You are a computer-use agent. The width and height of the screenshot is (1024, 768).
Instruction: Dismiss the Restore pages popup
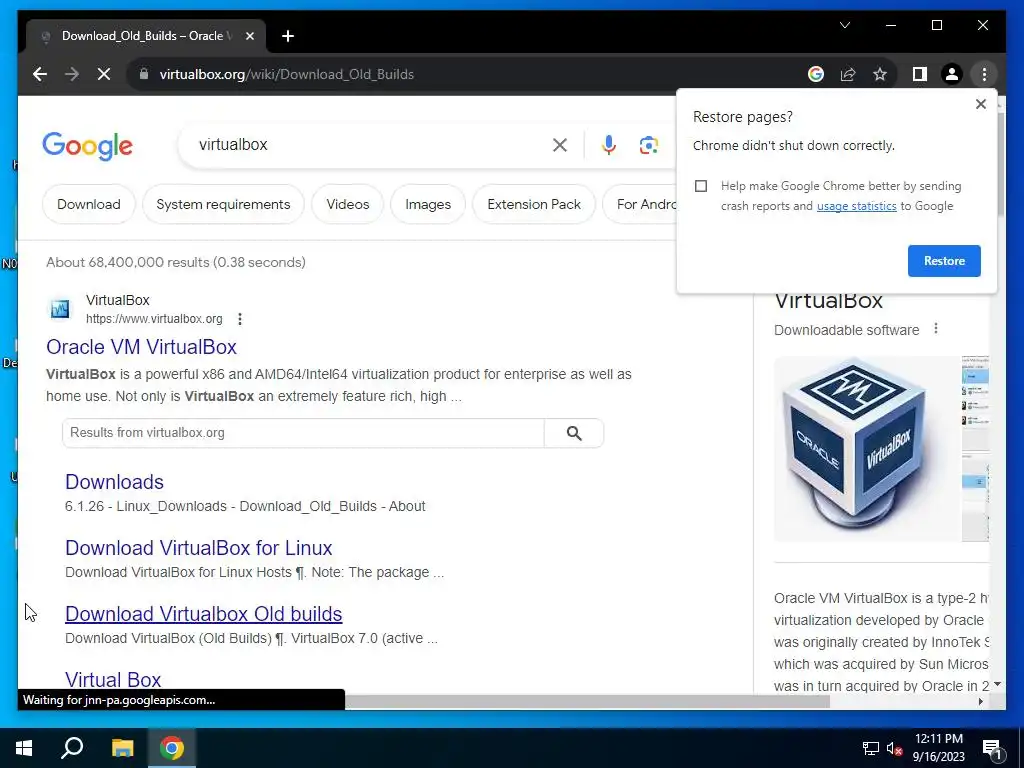[980, 104]
